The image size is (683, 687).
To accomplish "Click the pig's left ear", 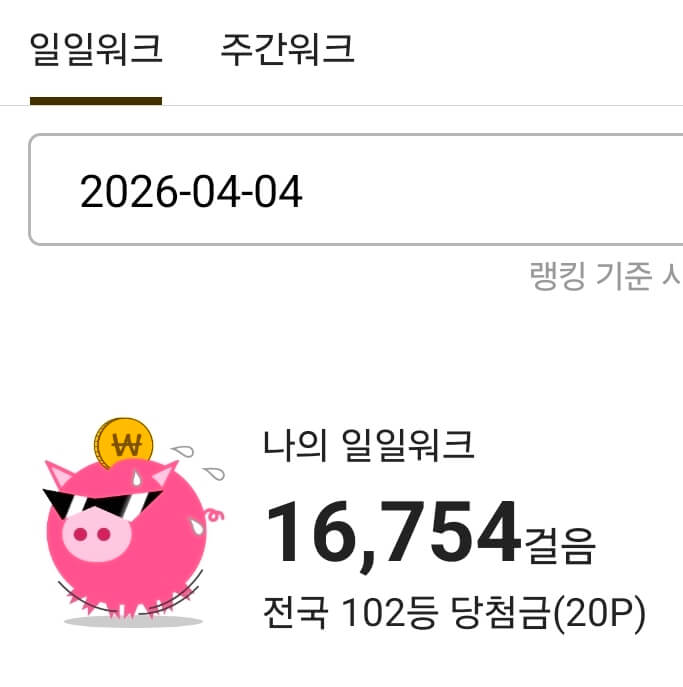I will [59, 474].
